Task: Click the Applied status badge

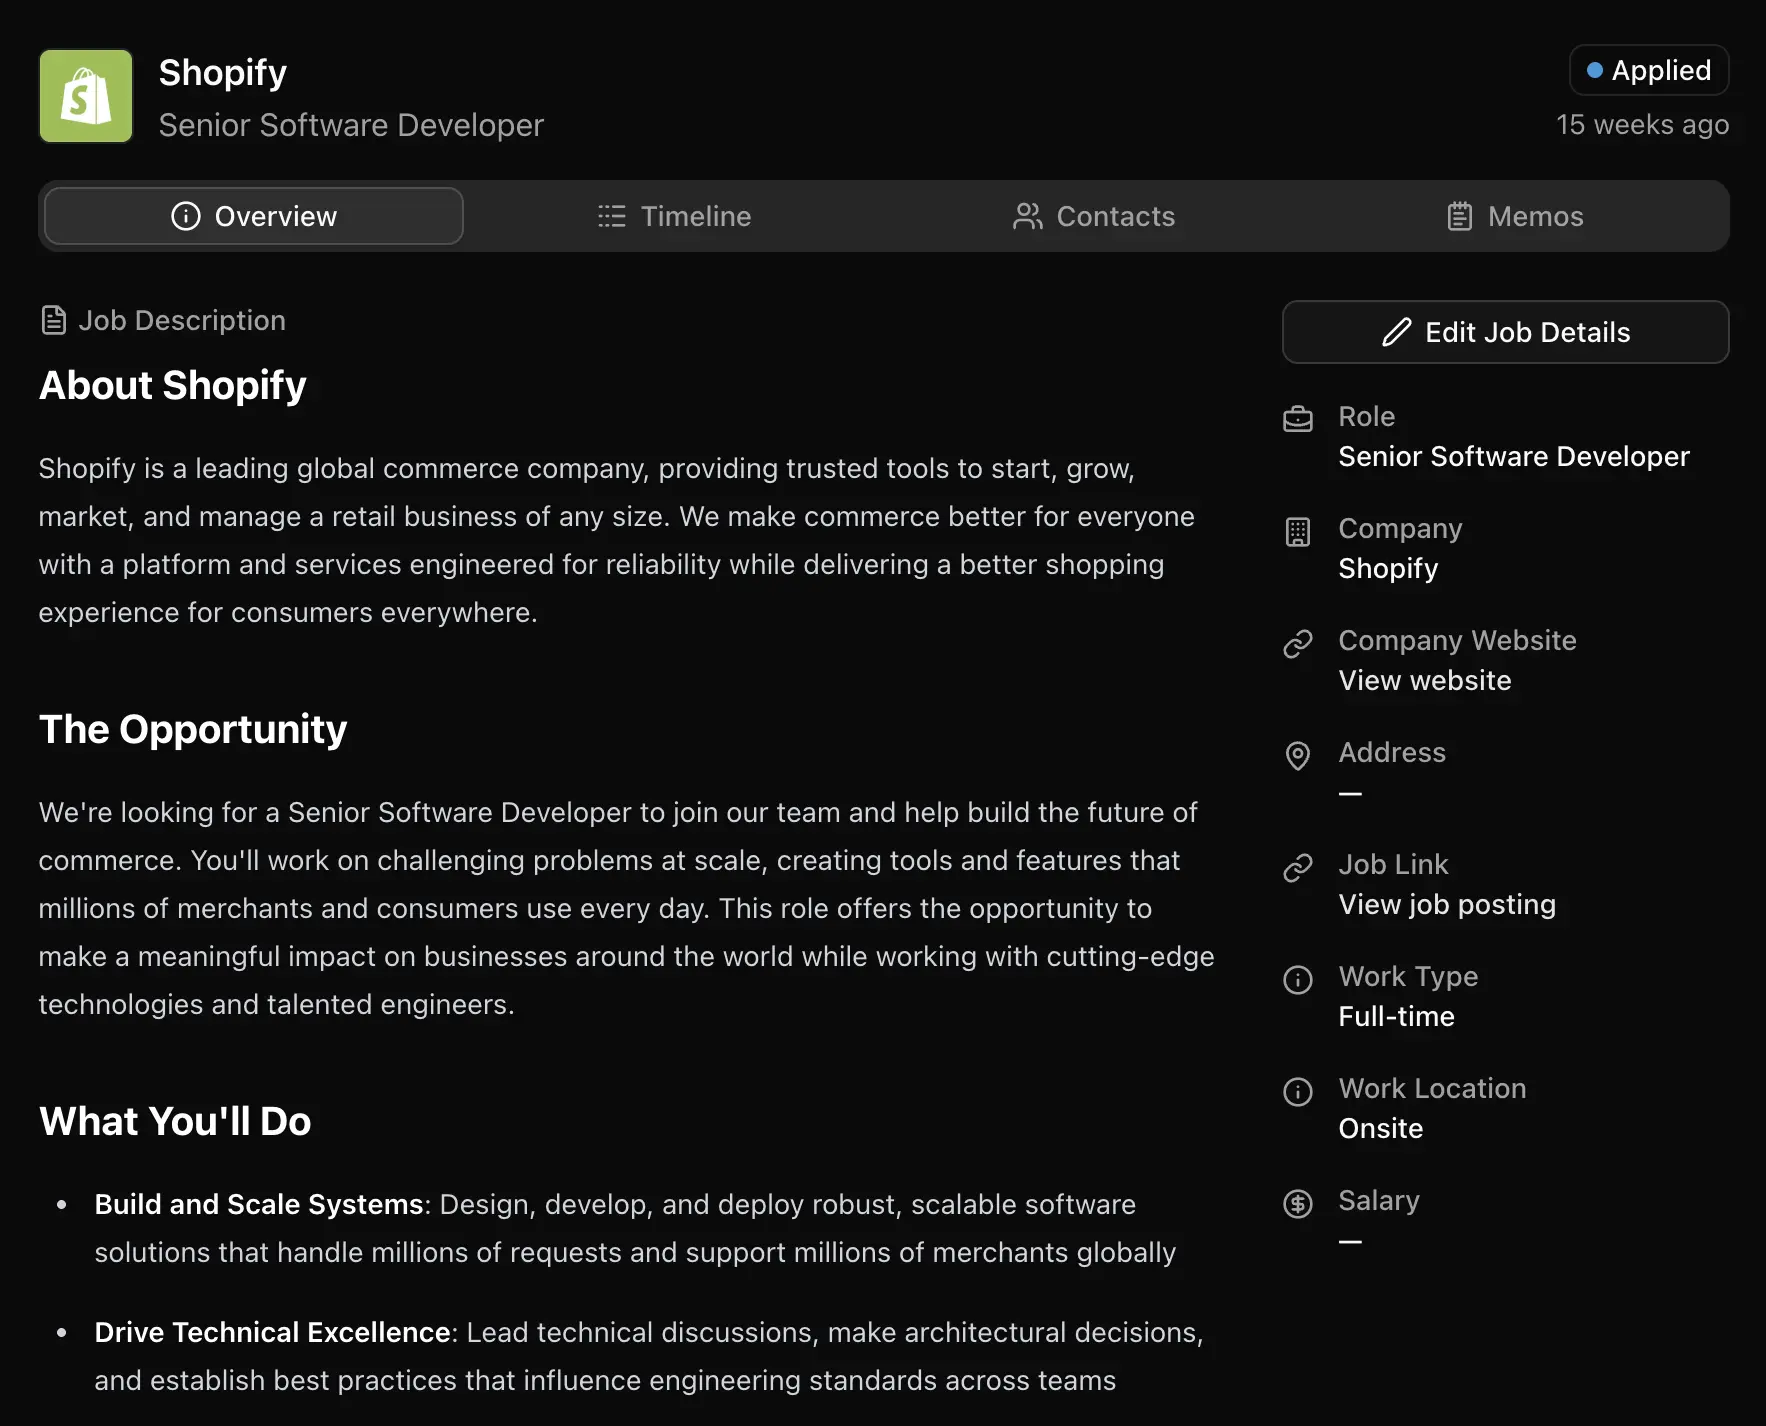Action: [x=1649, y=70]
